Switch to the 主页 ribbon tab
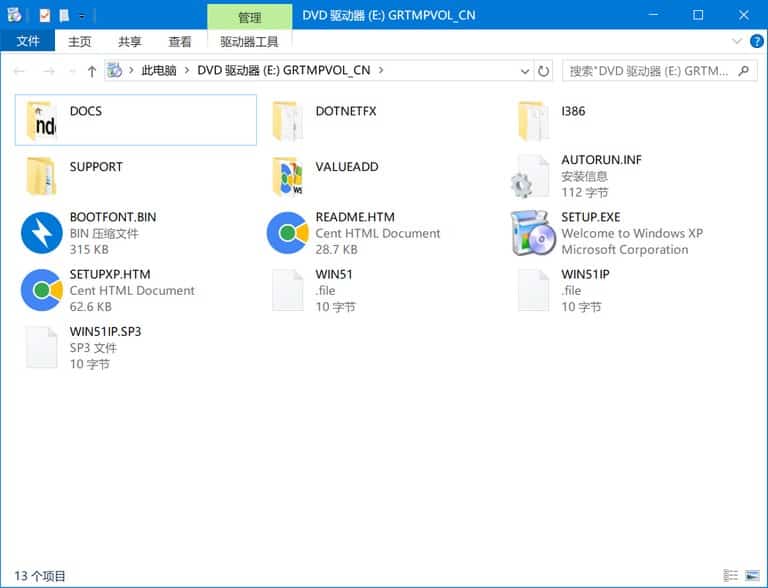Image resolution: width=768 pixels, height=588 pixels. pos(79,42)
